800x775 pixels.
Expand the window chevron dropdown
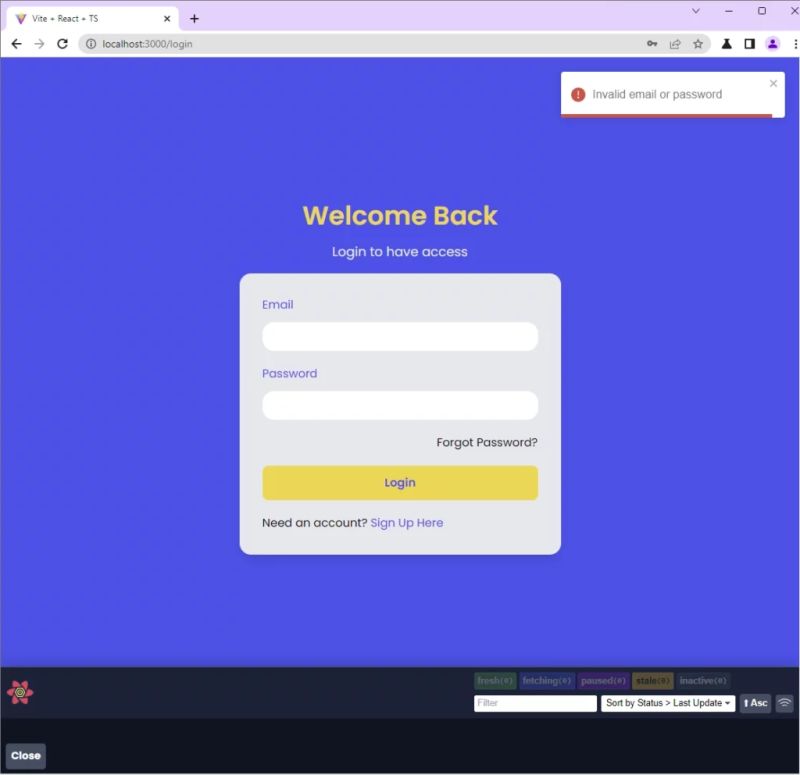[x=696, y=11]
